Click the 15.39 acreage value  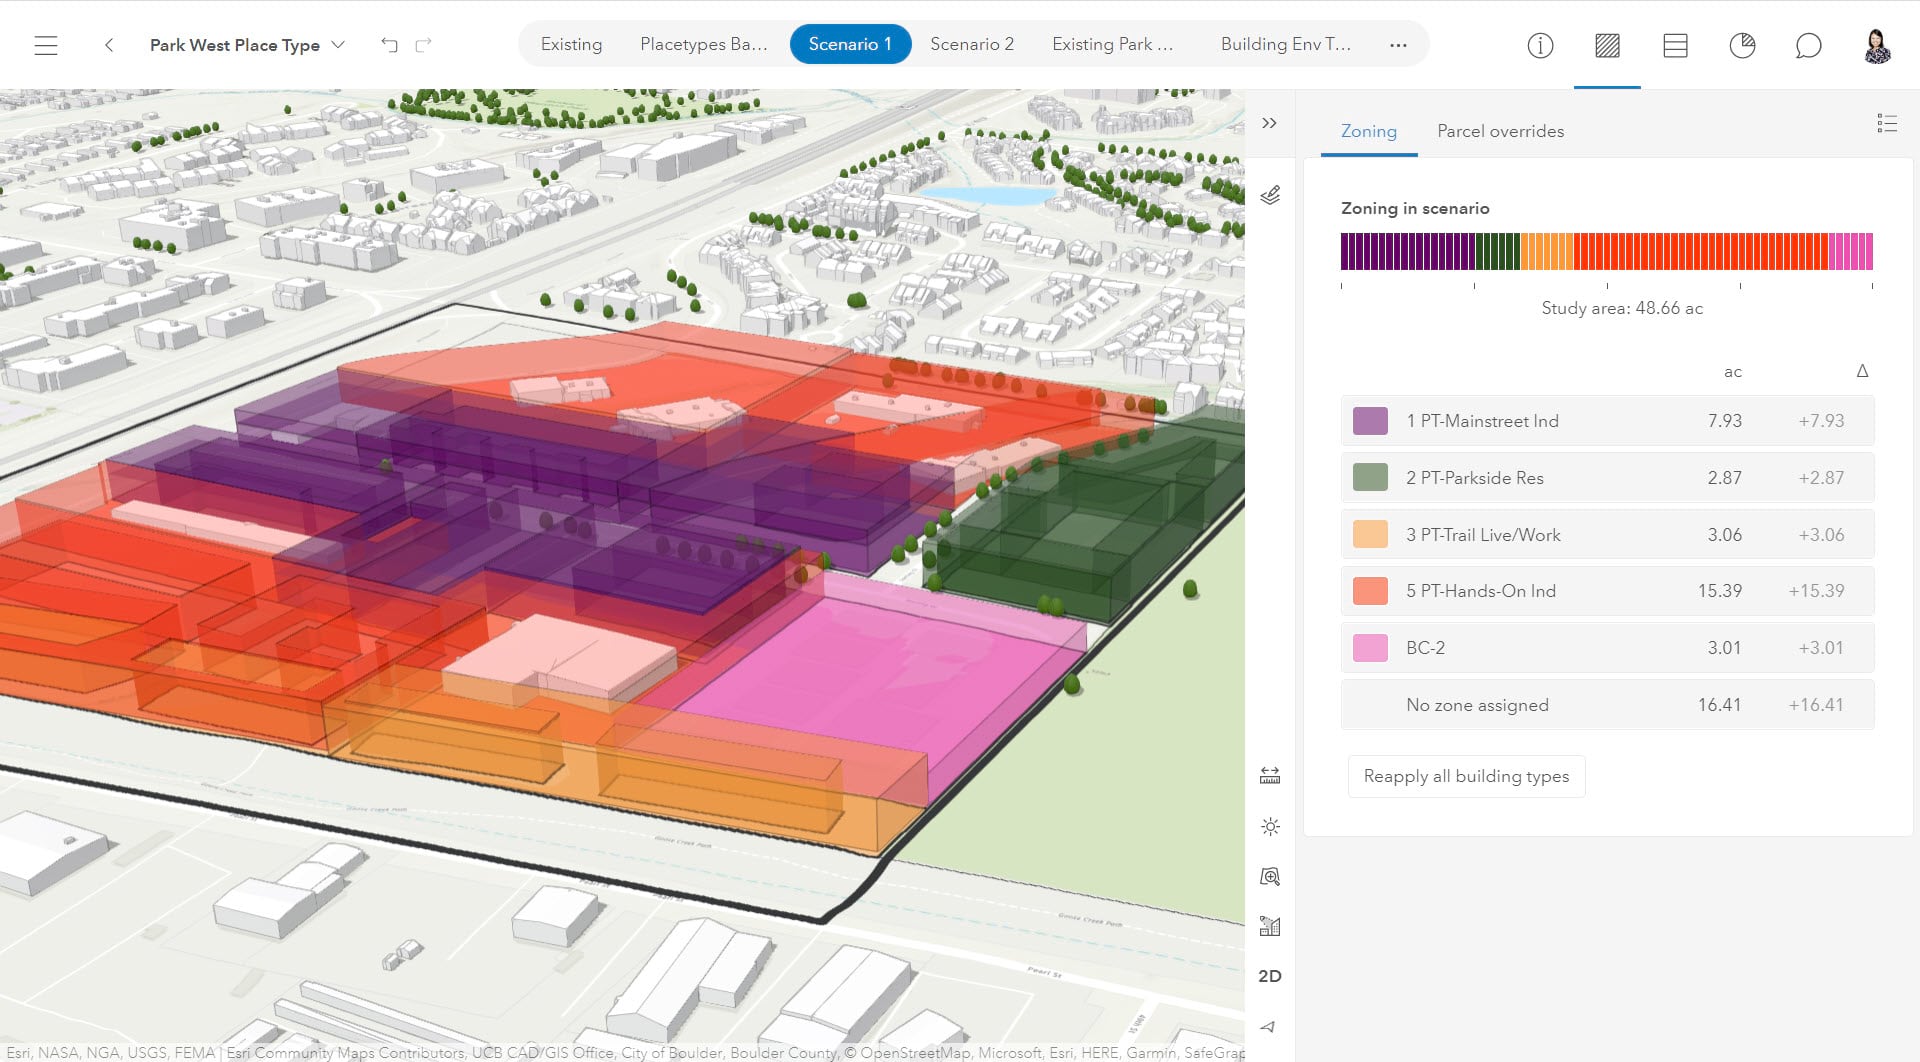tap(1719, 591)
